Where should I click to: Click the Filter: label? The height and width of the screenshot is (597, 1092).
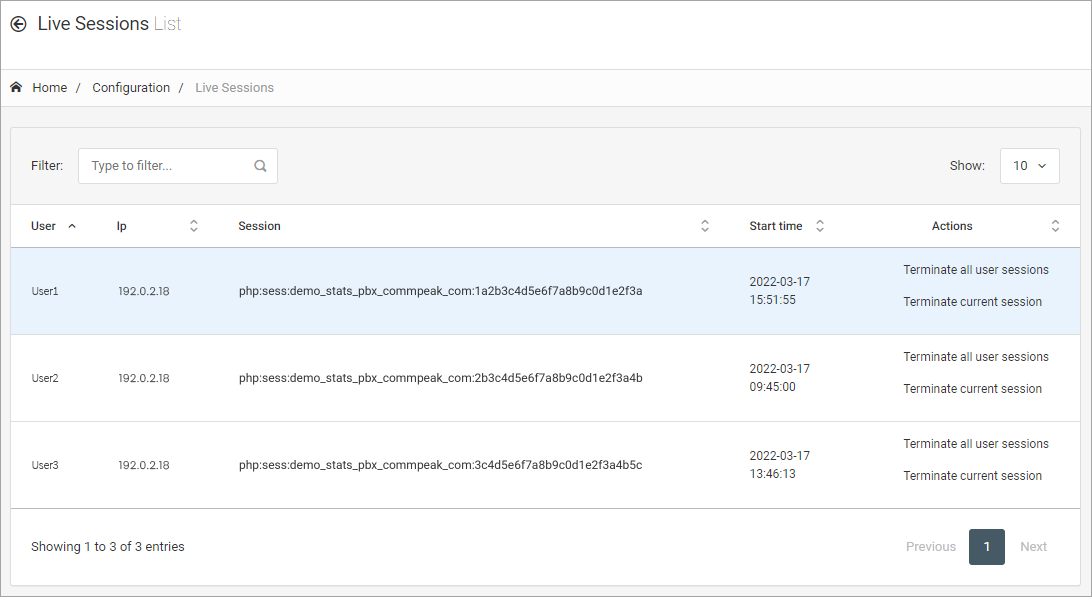coord(47,166)
